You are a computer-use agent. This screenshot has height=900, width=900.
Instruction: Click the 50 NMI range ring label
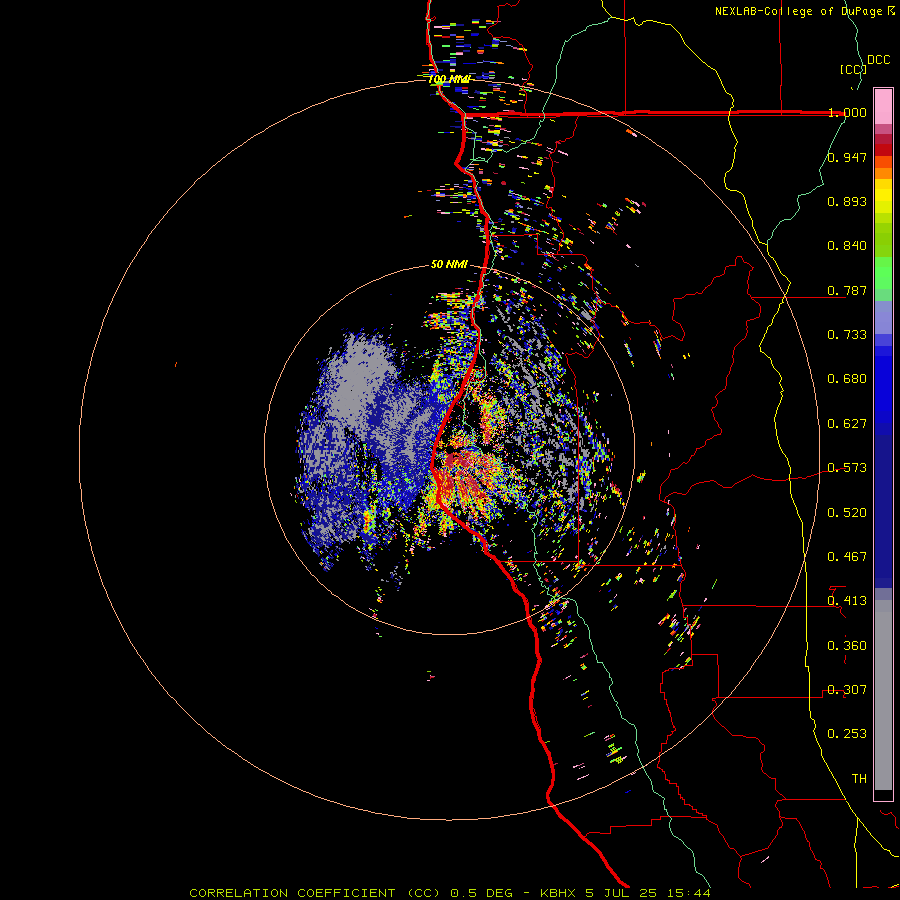[449, 264]
